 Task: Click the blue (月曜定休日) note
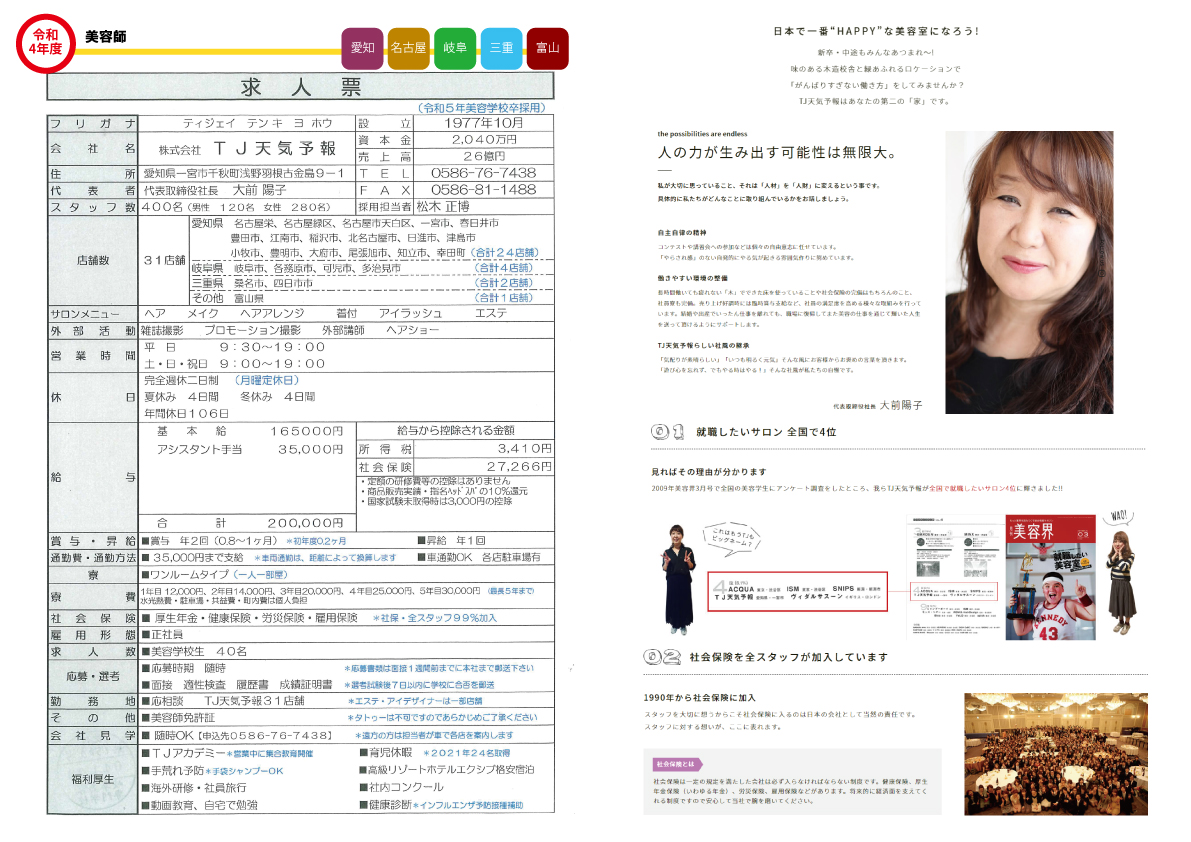(x=267, y=380)
